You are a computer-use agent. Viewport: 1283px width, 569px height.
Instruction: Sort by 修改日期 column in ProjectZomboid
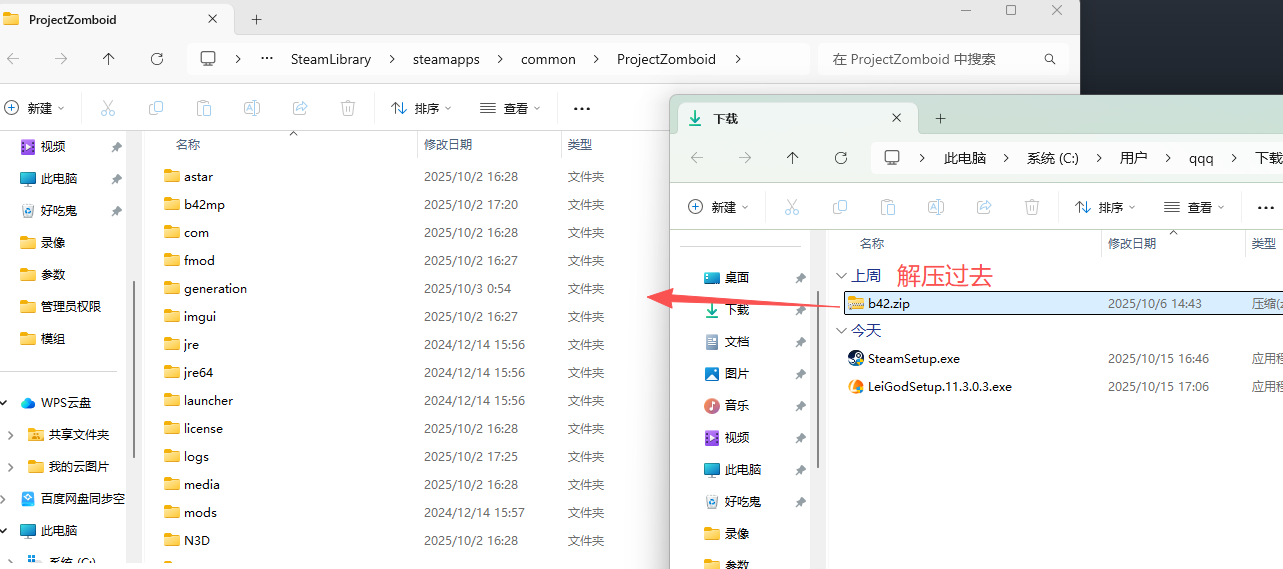pos(448,145)
